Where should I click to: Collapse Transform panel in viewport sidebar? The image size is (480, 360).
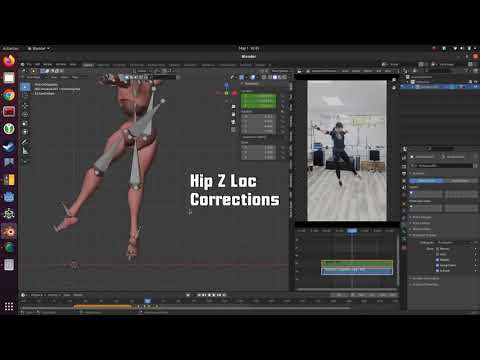point(252,84)
